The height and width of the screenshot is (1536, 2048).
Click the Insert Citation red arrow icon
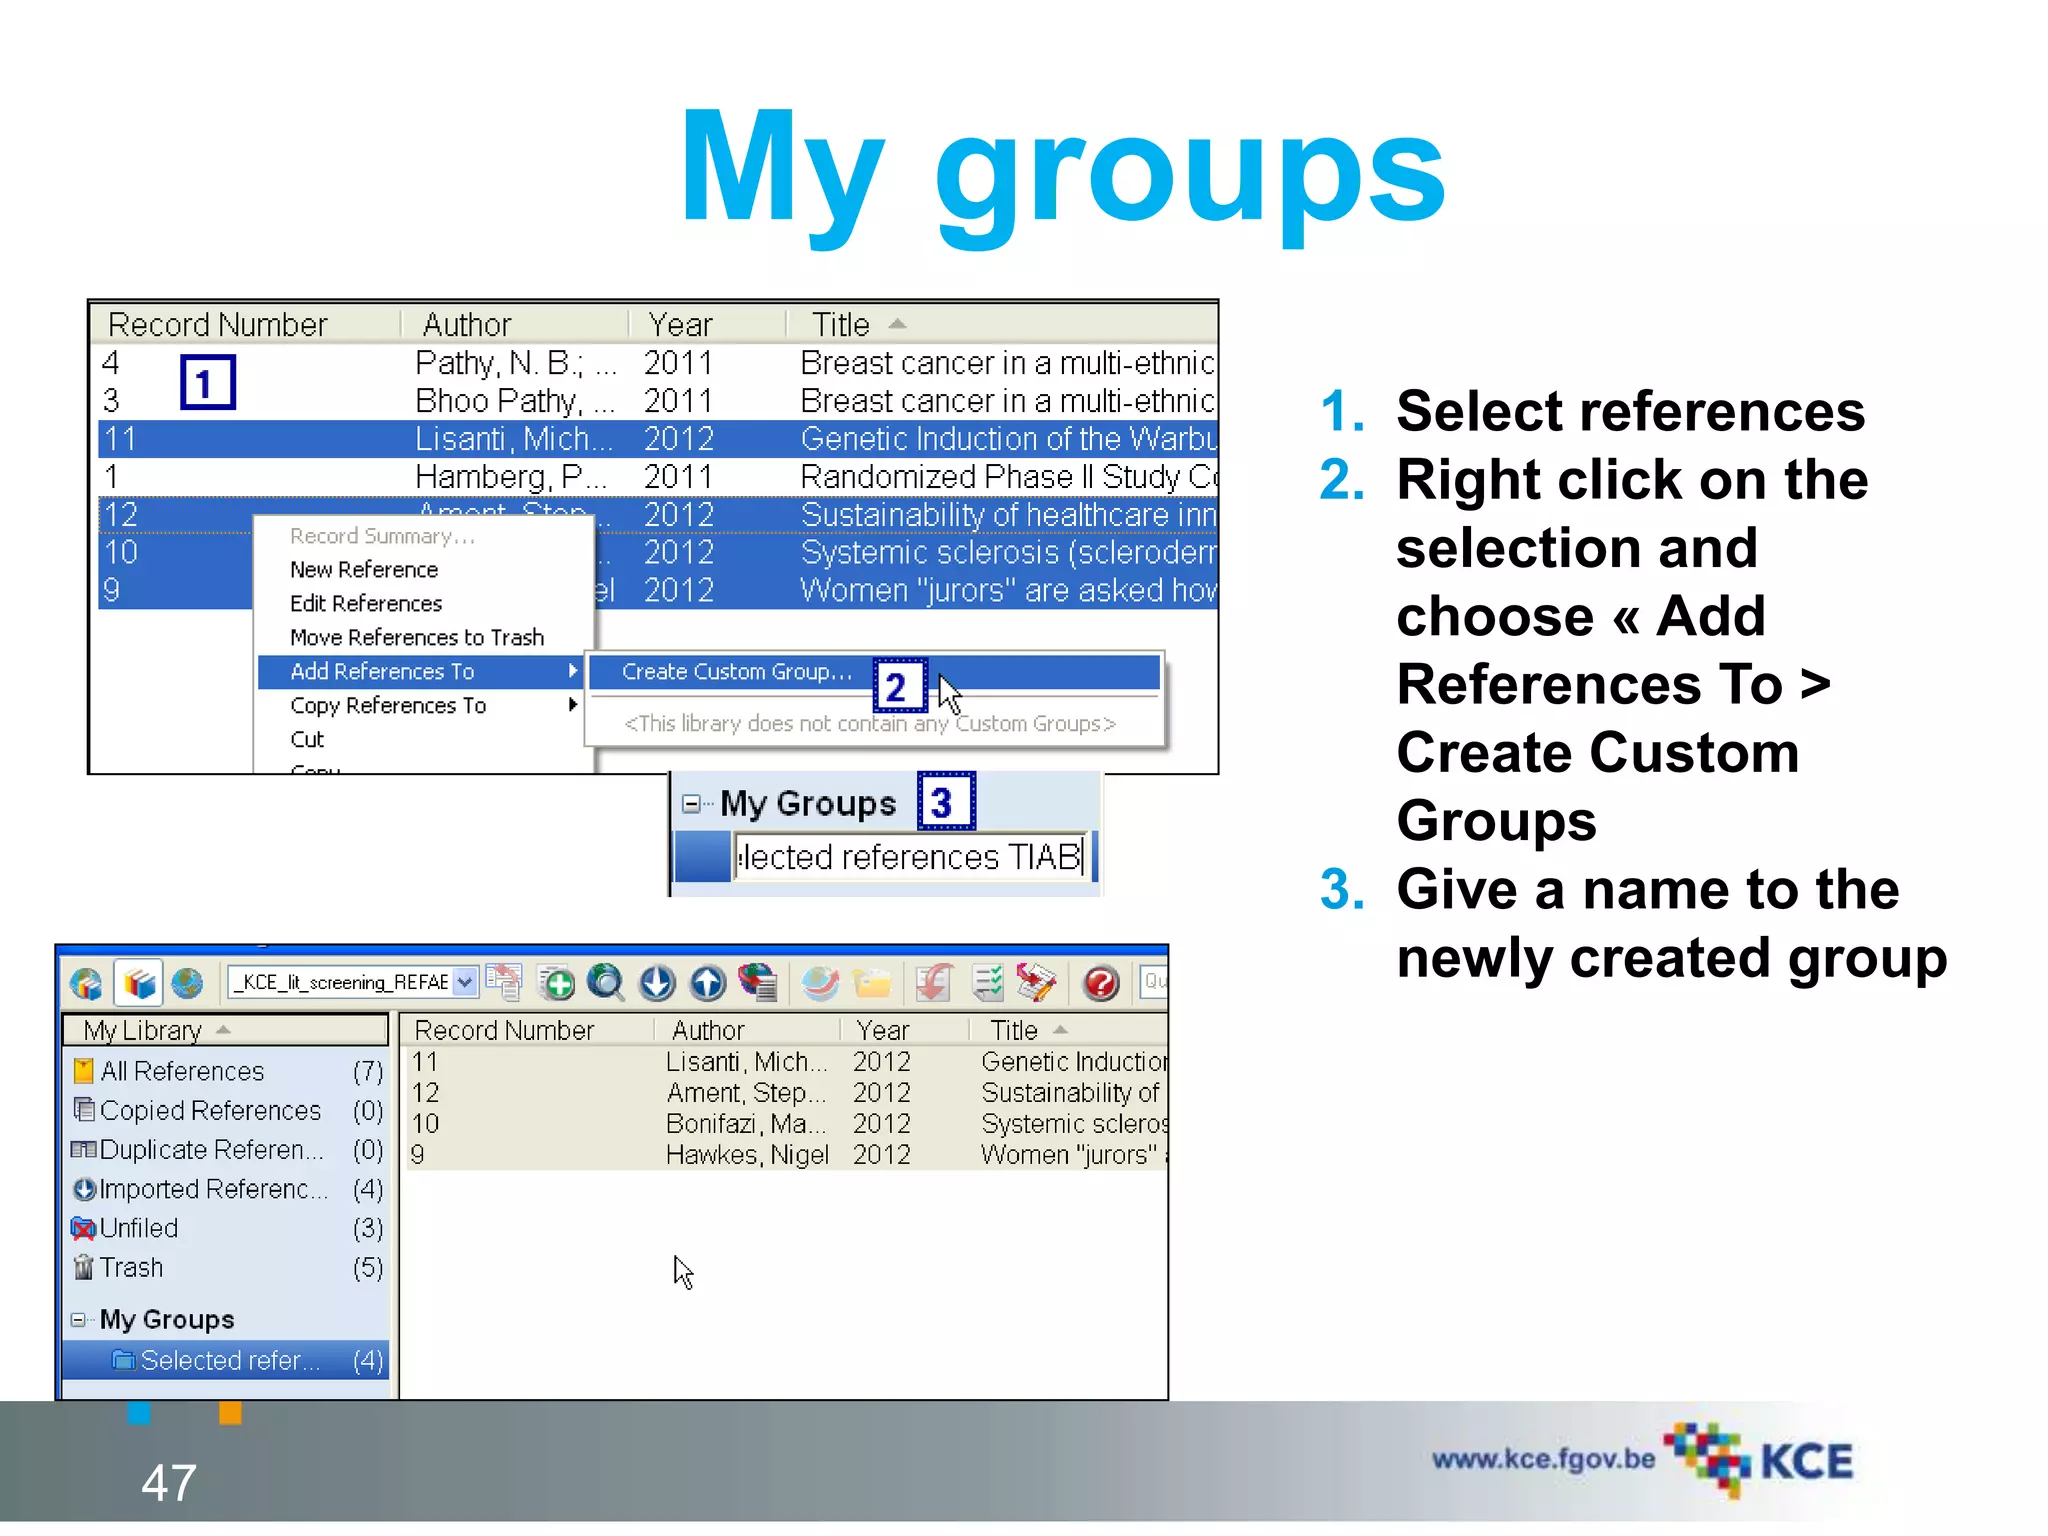coord(934,983)
